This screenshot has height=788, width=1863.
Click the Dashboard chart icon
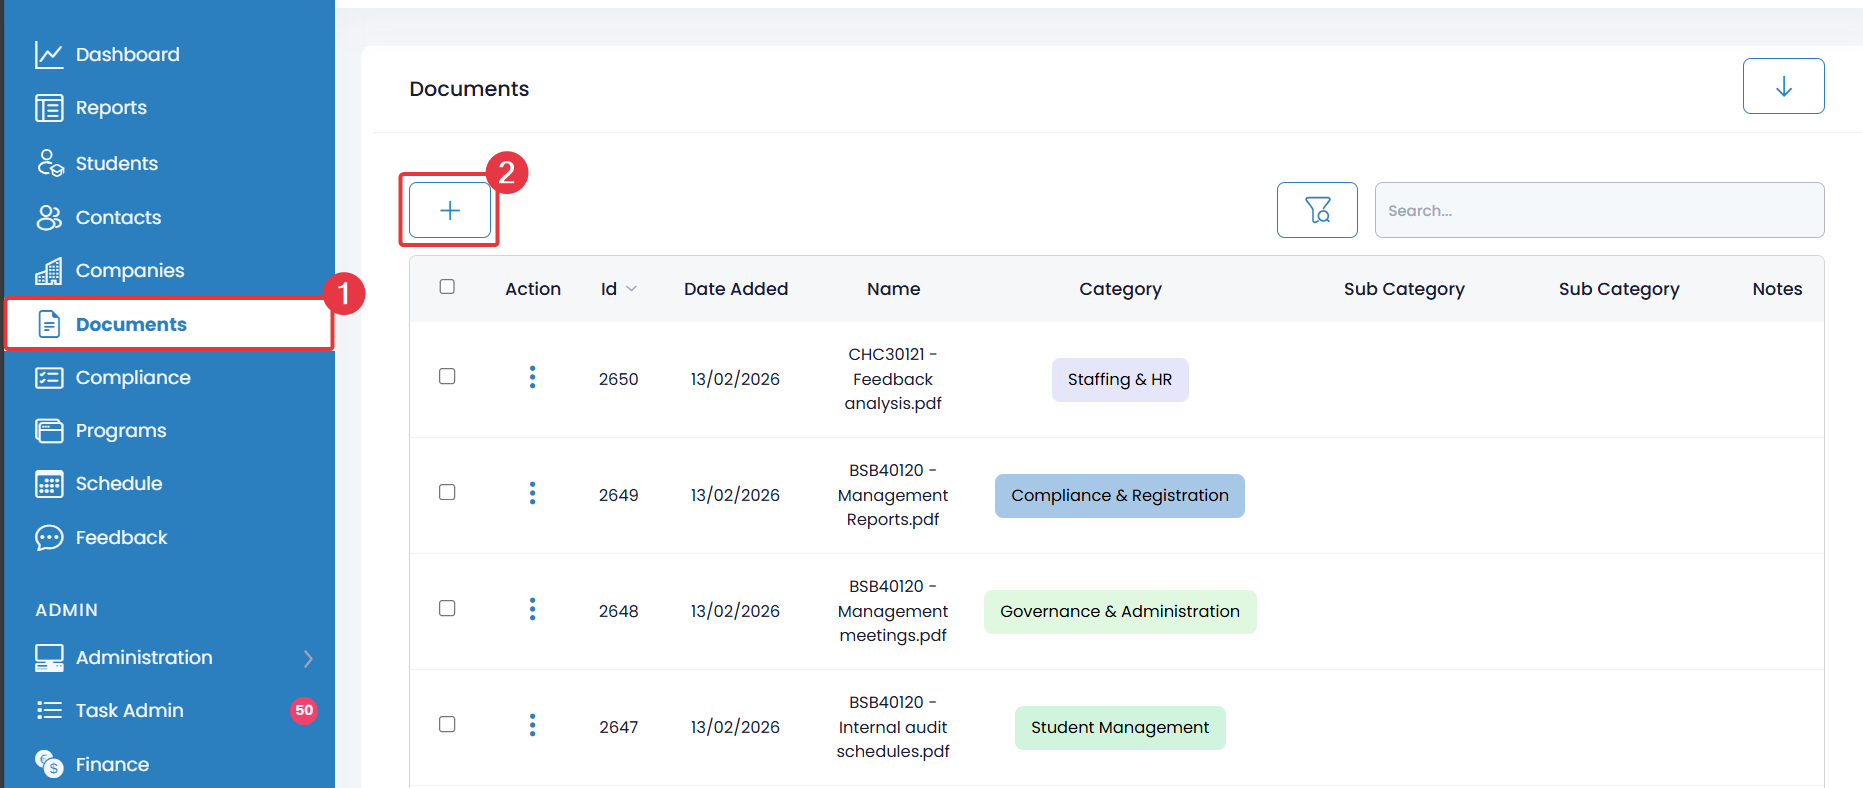pos(49,55)
